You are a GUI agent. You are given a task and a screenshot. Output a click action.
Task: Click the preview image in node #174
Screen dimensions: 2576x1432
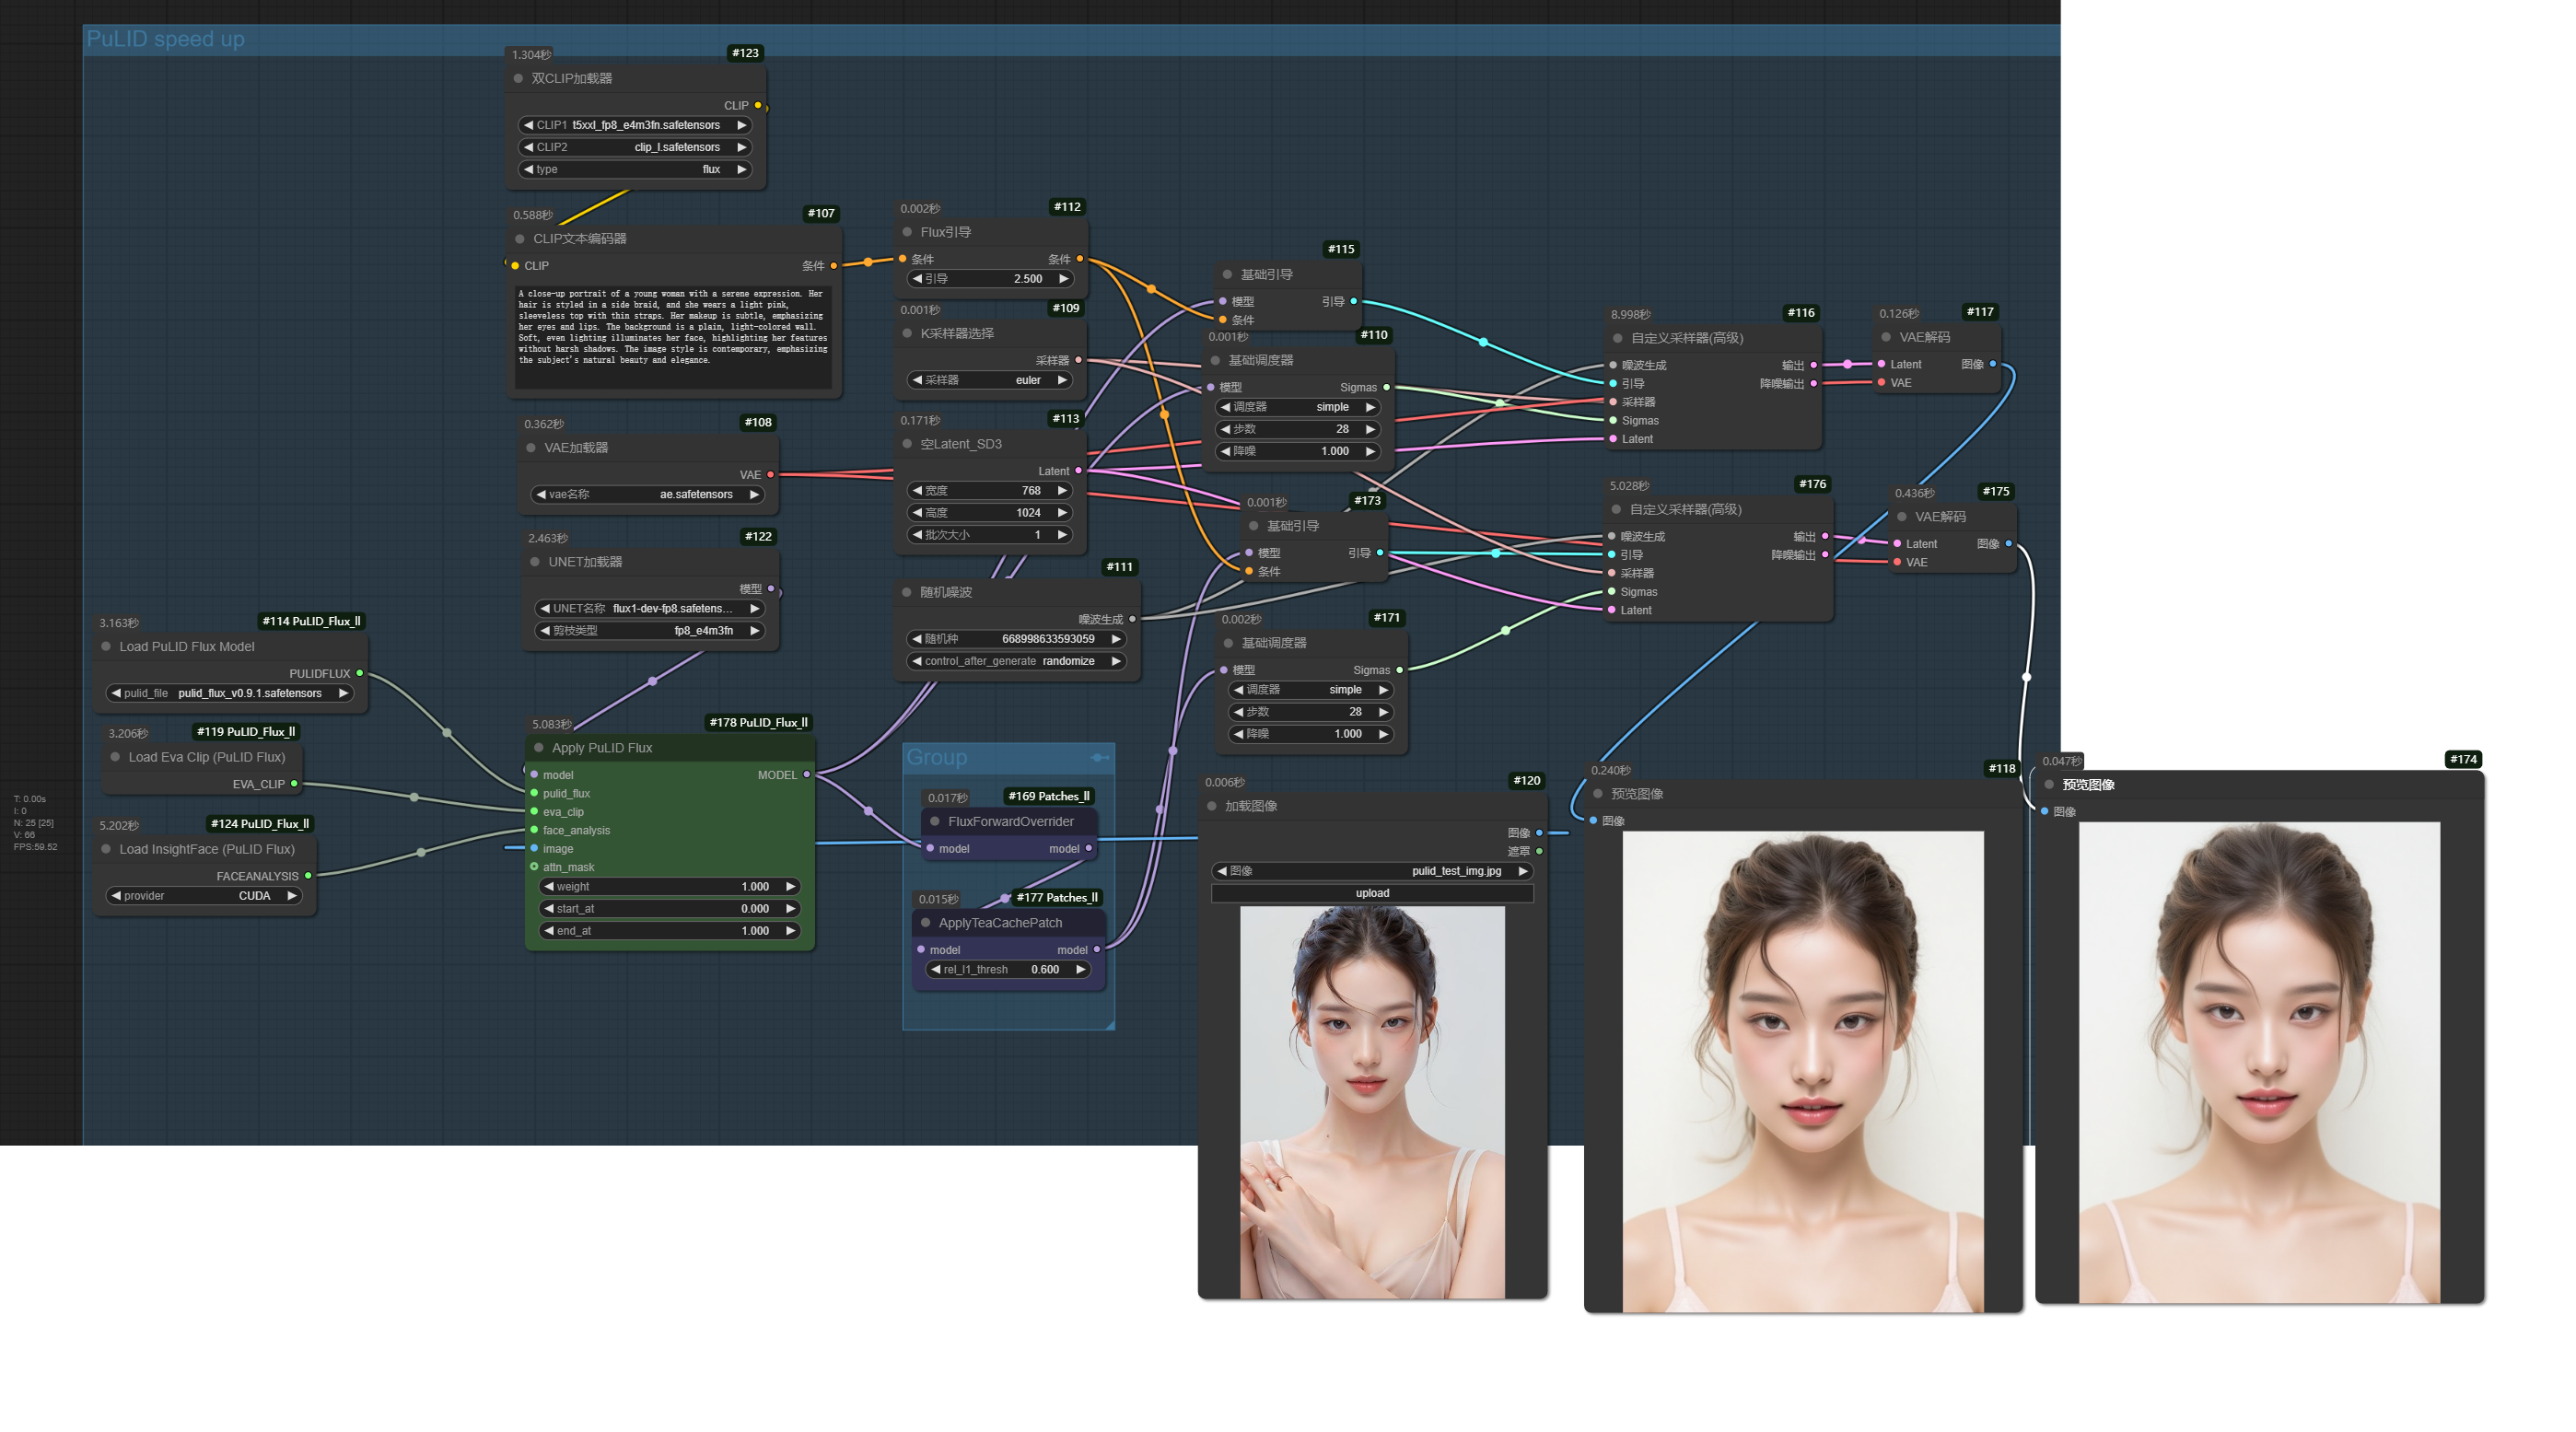coord(2258,1062)
